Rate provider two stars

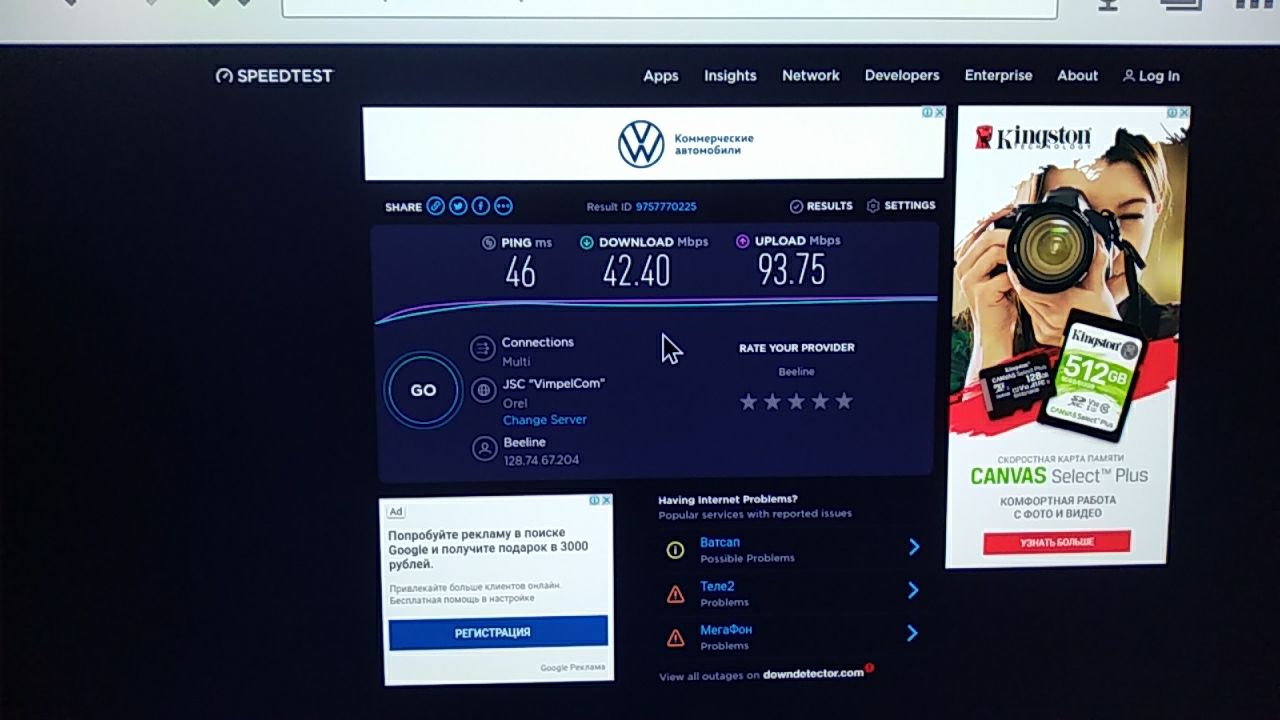pyautogui.click(x=772, y=402)
